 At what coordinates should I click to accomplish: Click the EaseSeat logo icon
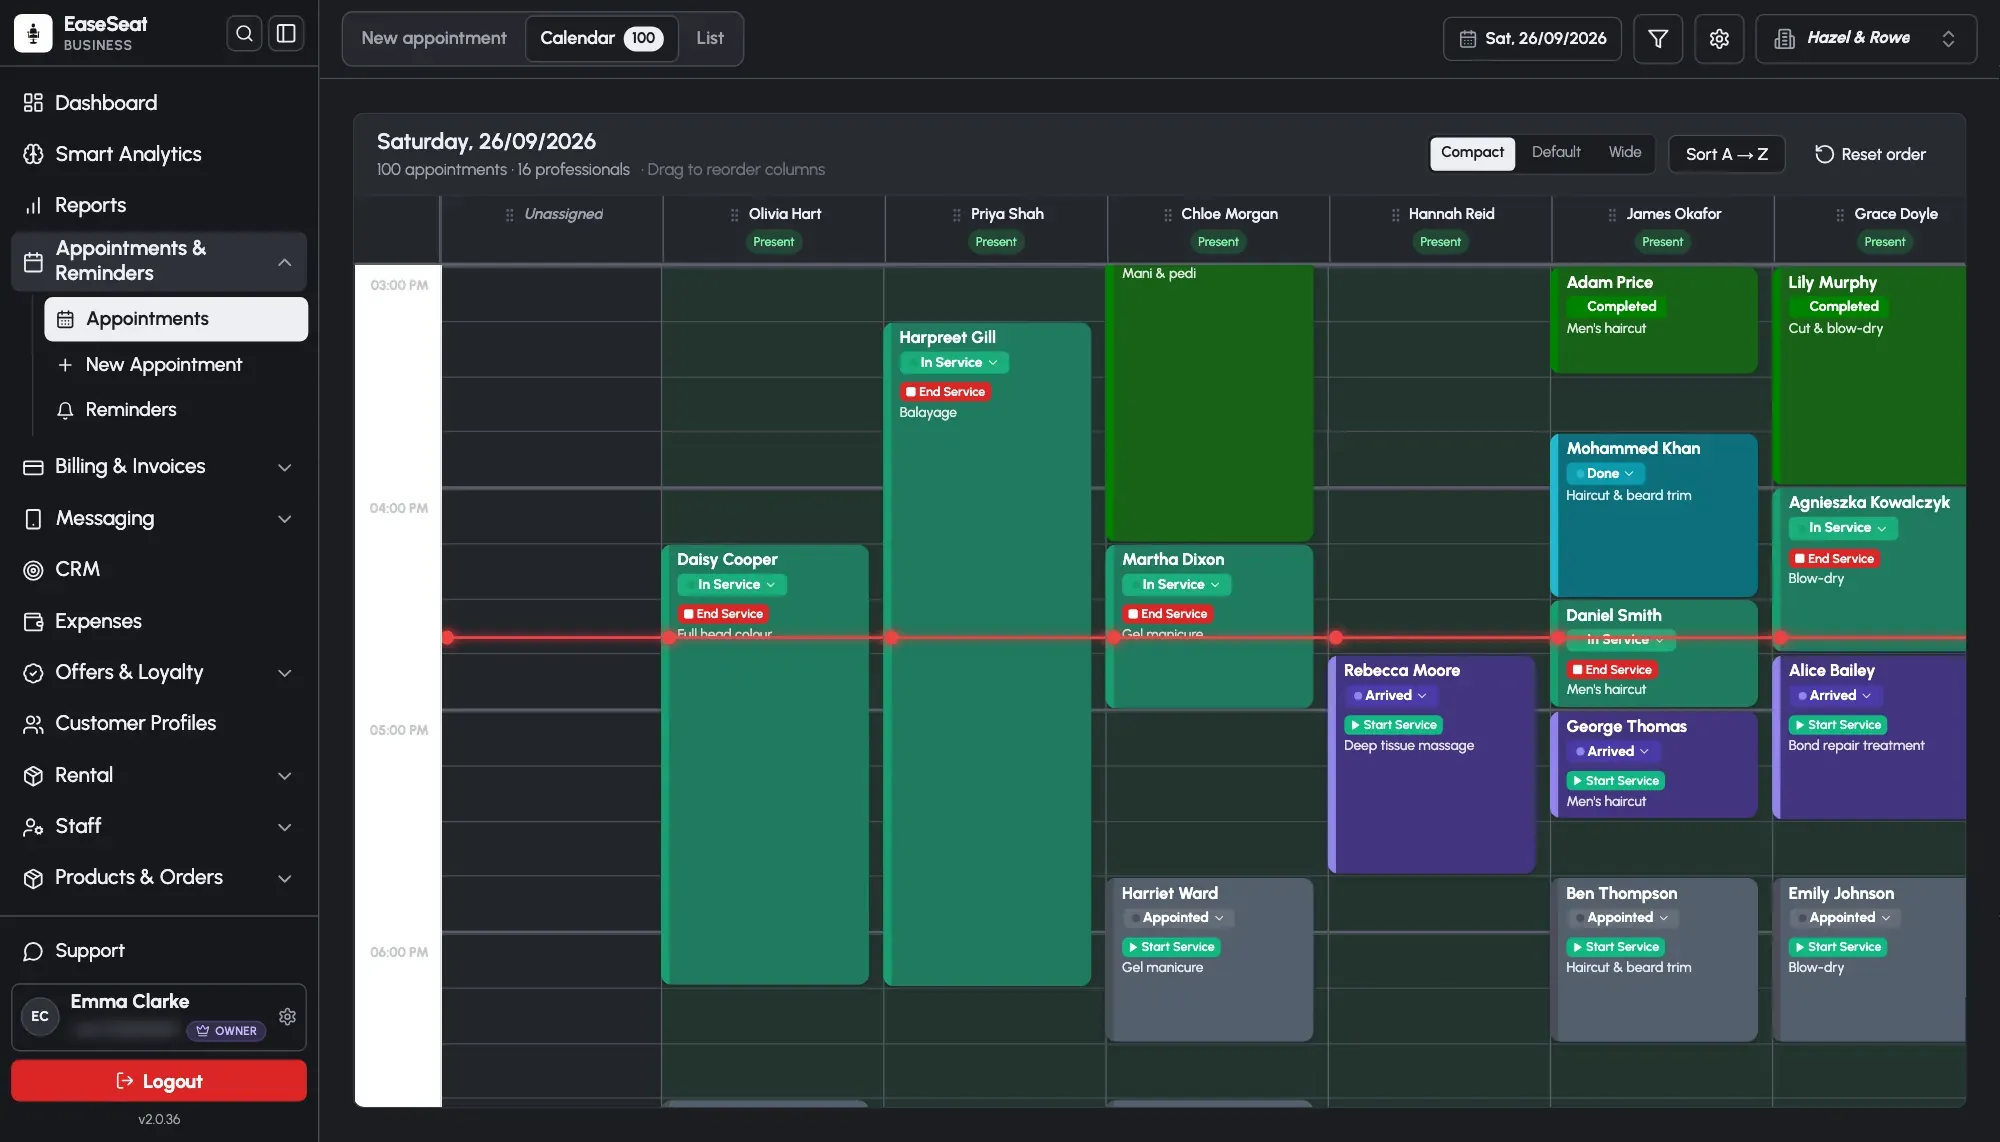coord(33,33)
